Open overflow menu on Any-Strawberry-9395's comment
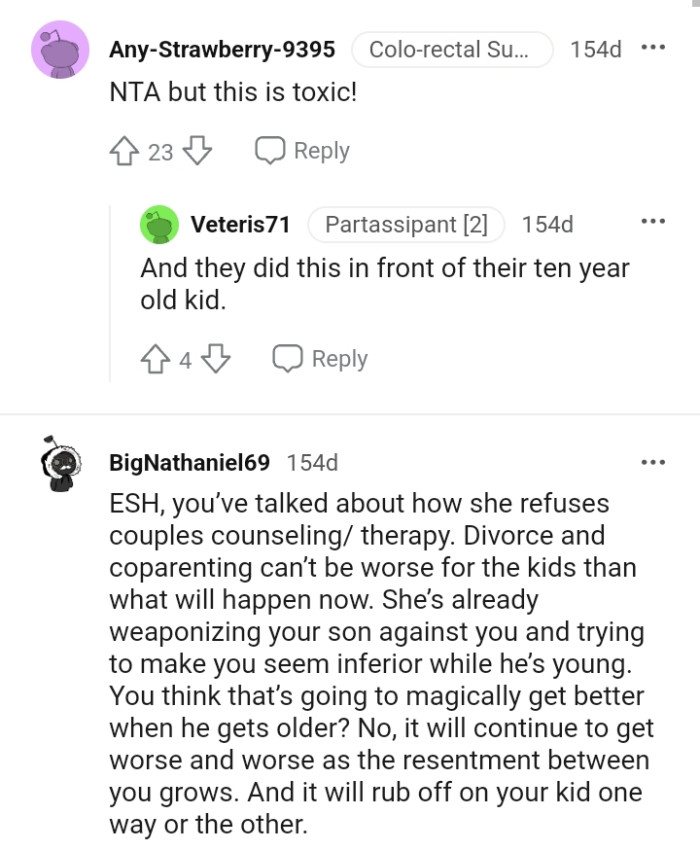The width and height of the screenshot is (700, 850). pos(655,48)
